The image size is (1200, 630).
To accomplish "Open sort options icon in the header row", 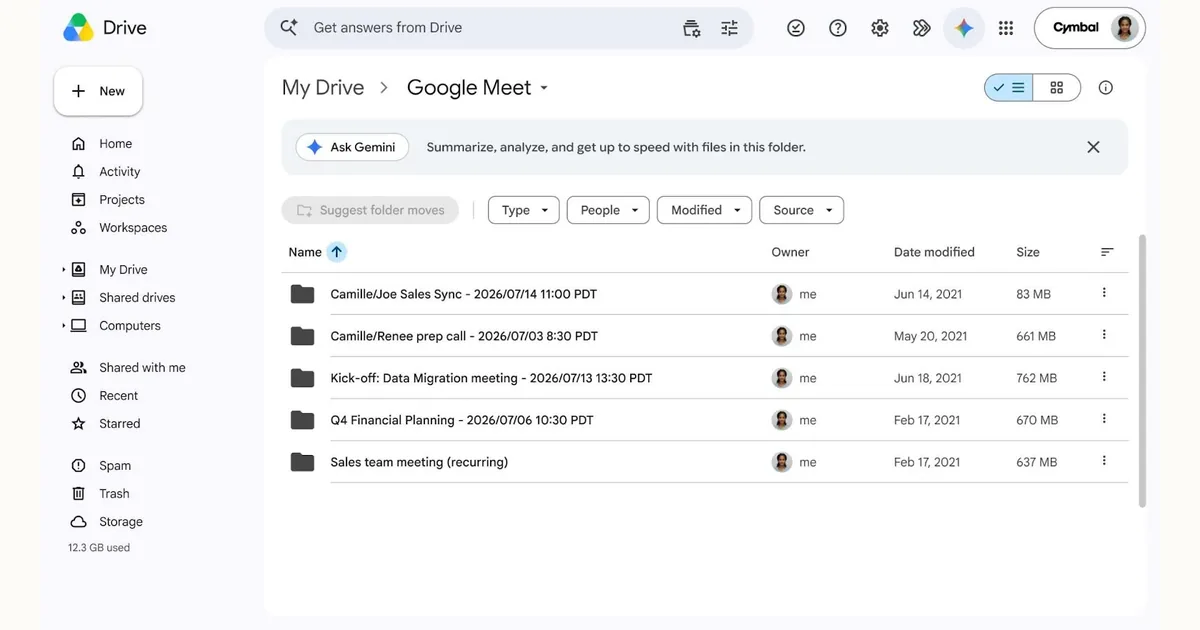I will [x=1107, y=252].
